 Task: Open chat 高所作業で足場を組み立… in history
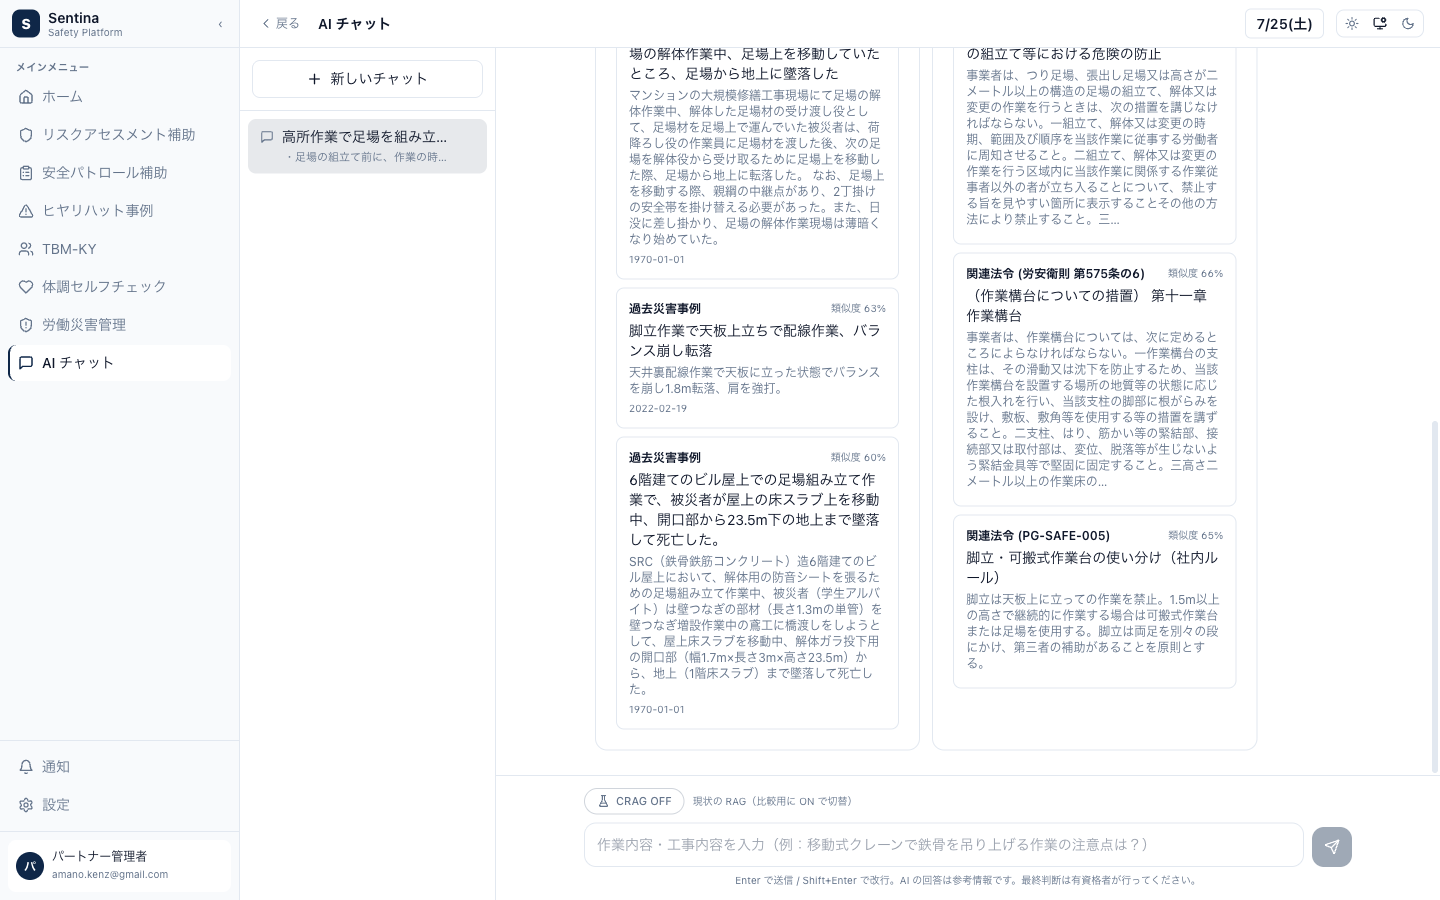click(367, 146)
